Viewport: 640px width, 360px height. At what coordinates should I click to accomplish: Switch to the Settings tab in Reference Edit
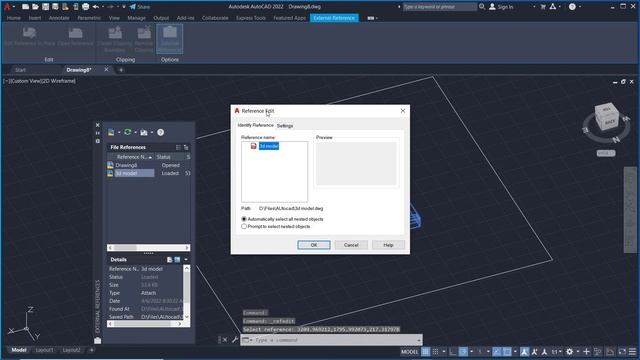(x=285, y=126)
